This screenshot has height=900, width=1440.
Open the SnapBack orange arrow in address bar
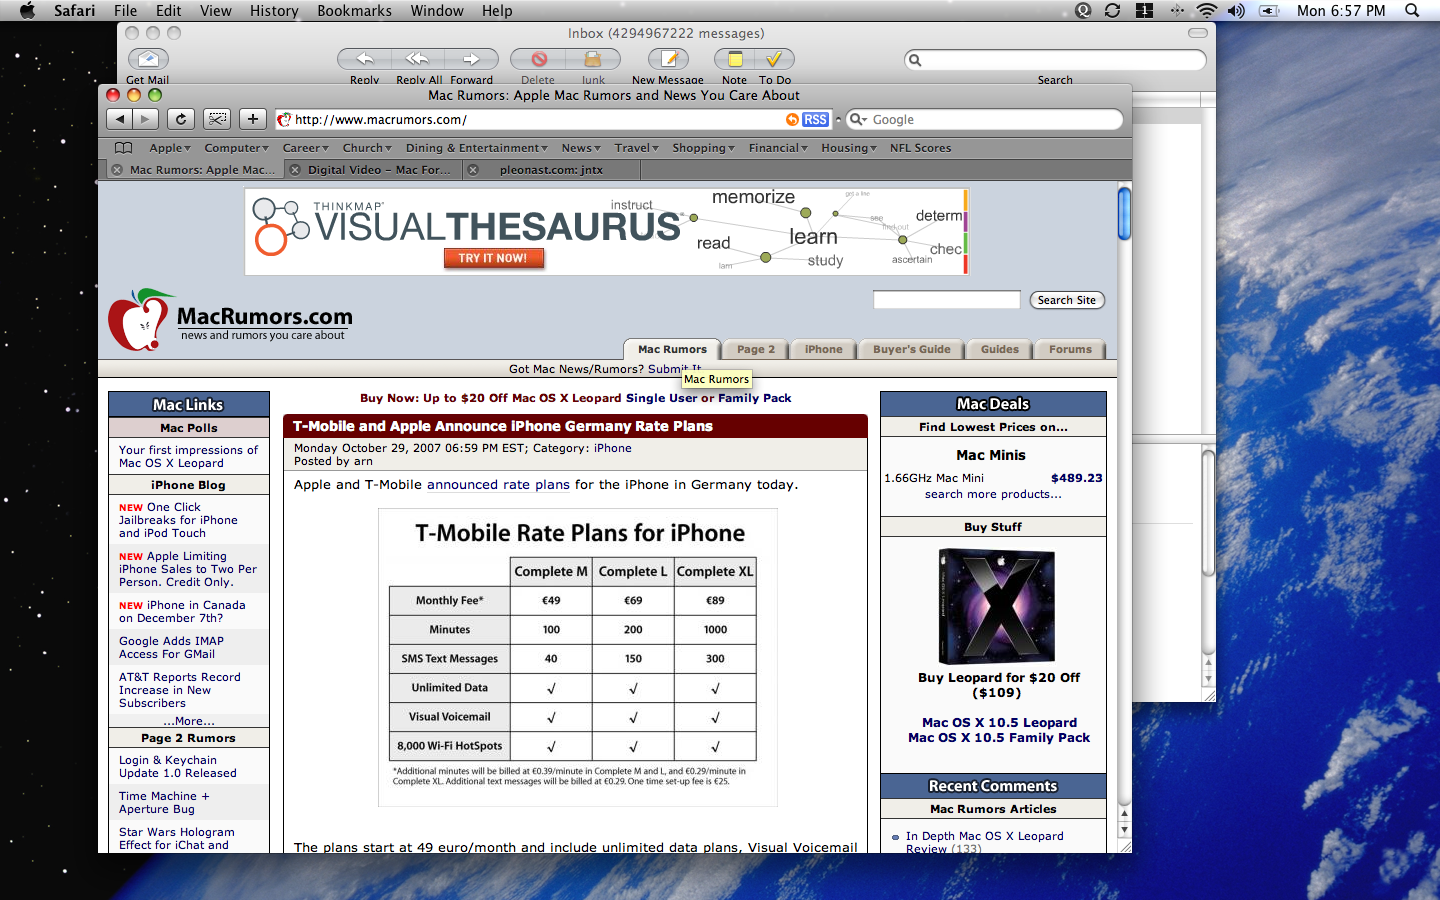point(792,119)
